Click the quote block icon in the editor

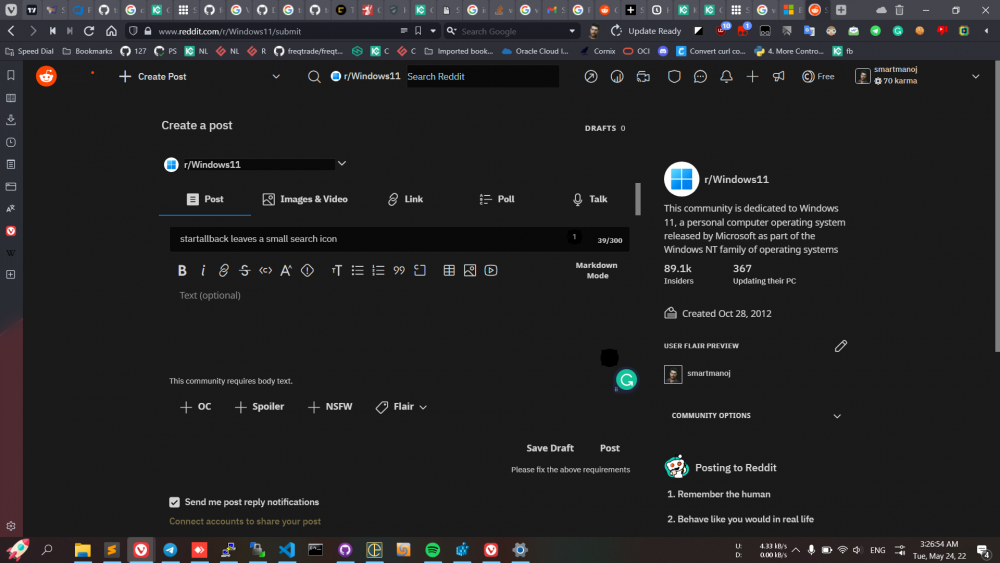[399, 270]
